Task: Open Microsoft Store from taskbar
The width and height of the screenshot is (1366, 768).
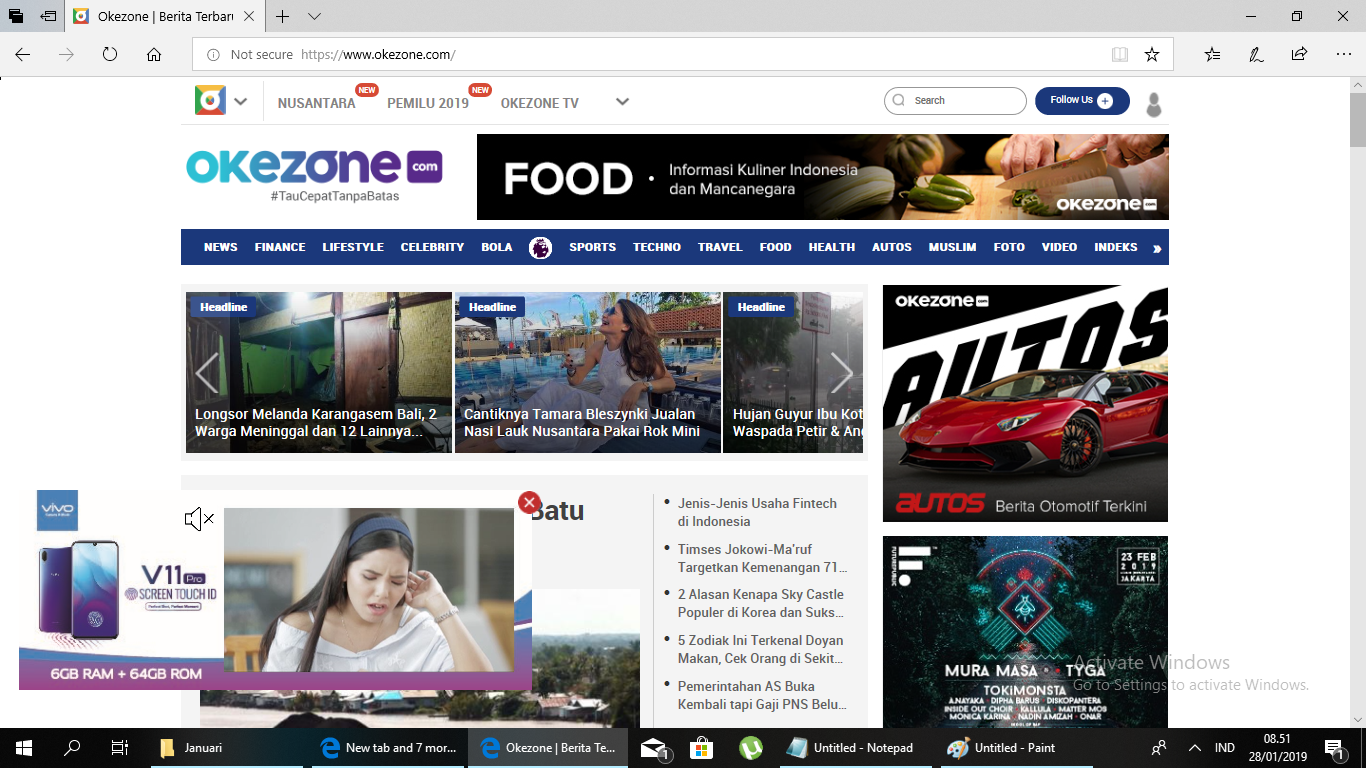Action: click(x=701, y=748)
